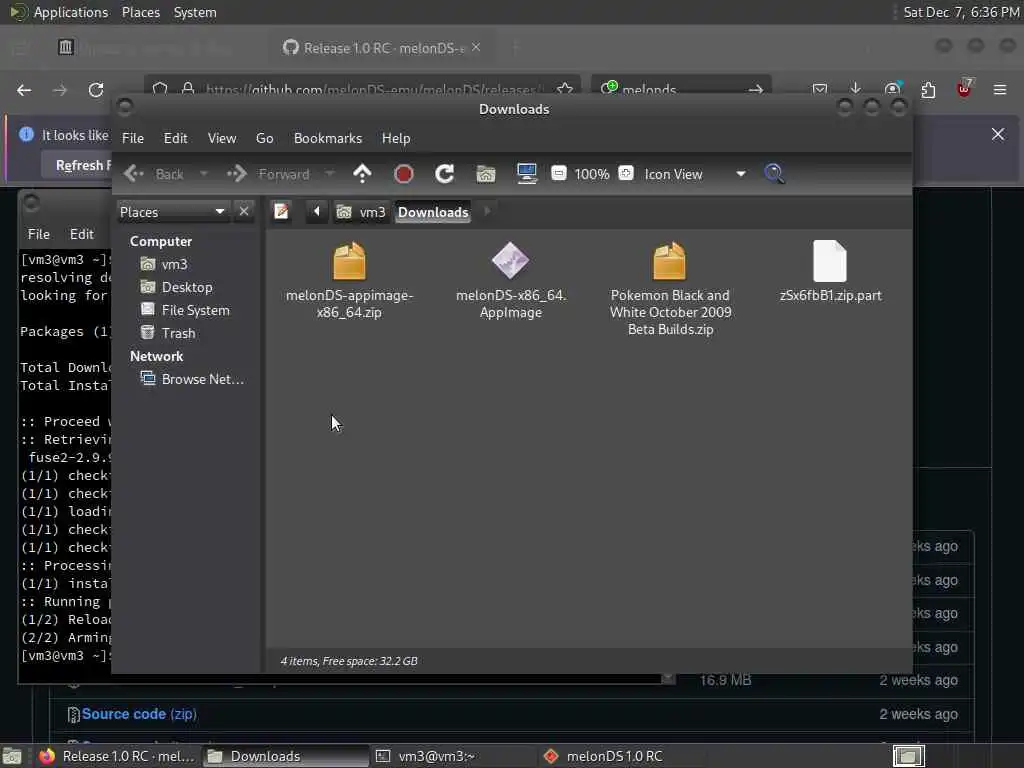Close the Release 1.0 RC melonDS tab
The image size is (1024, 768).
(x=476, y=48)
